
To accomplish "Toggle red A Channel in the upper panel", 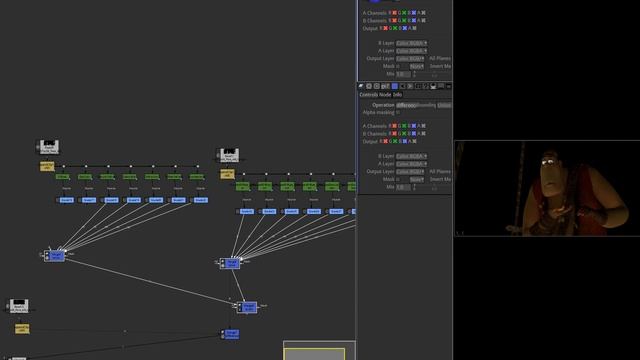I will [394, 13].
